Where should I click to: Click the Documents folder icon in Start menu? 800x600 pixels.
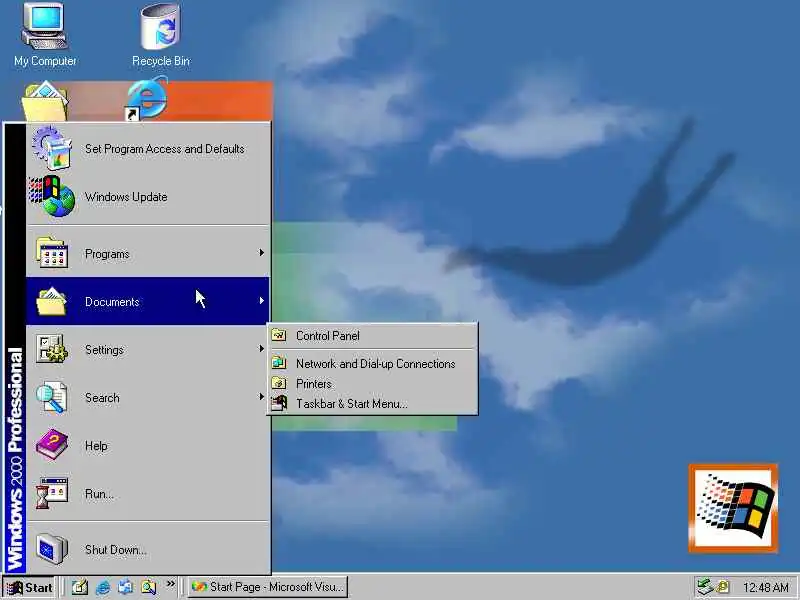click(x=52, y=302)
